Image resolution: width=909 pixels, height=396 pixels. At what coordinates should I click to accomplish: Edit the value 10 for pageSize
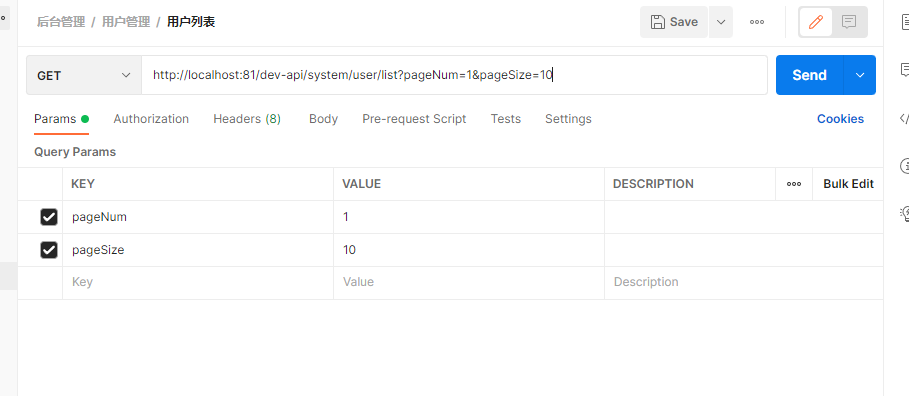point(468,250)
